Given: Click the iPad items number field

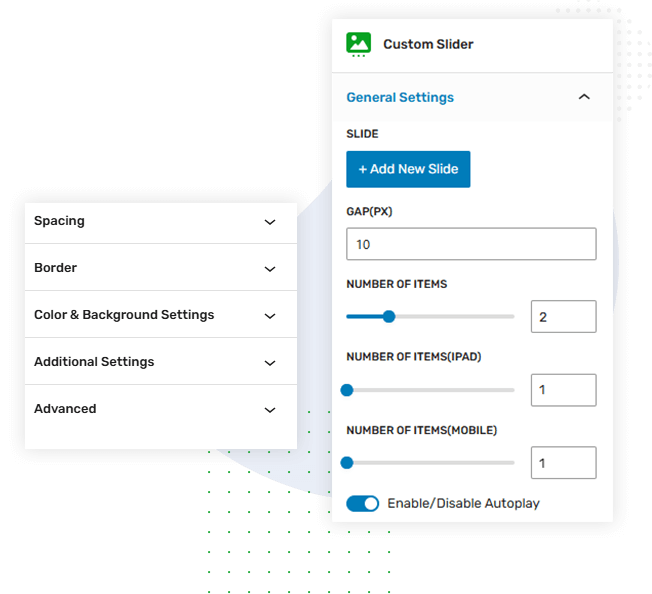Looking at the screenshot, I should pos(563,390).
